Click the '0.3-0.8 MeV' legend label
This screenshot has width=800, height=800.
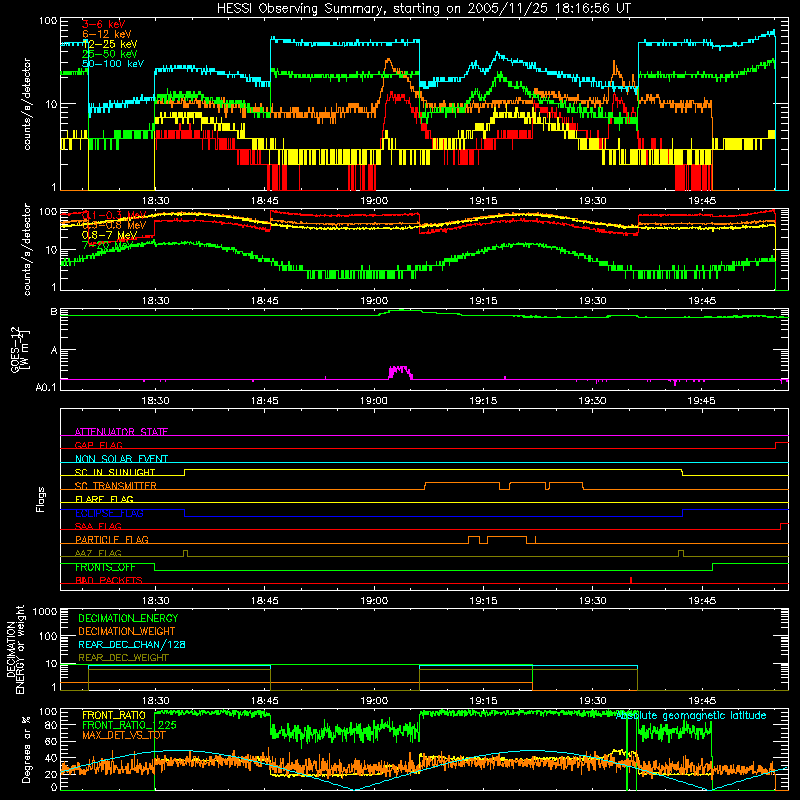(x=114, y=225)
